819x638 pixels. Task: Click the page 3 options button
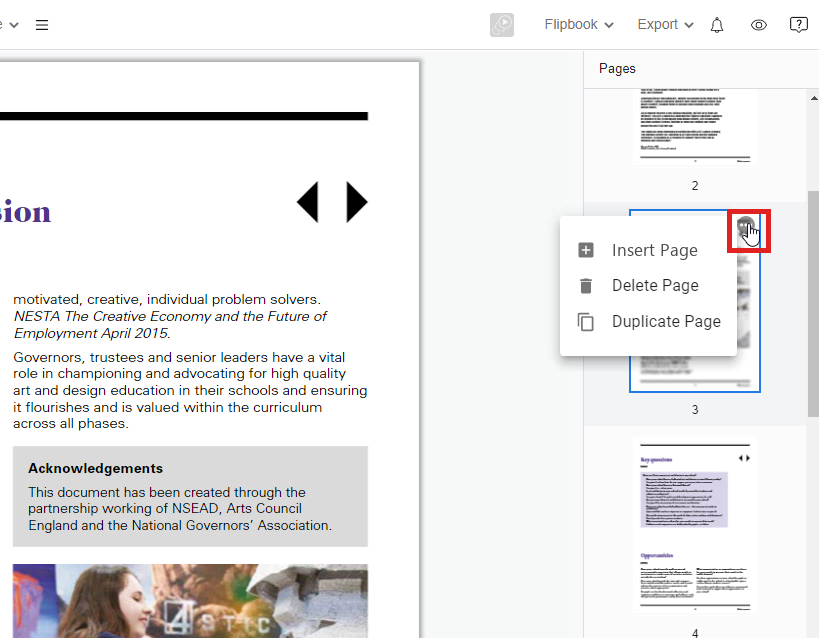click(746, 226)
